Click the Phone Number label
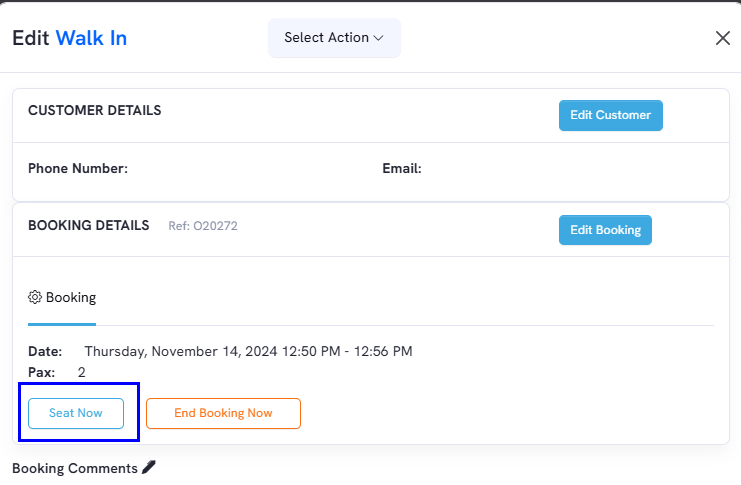The width and height of the screenshot is (741, 485). coord(78,168)
